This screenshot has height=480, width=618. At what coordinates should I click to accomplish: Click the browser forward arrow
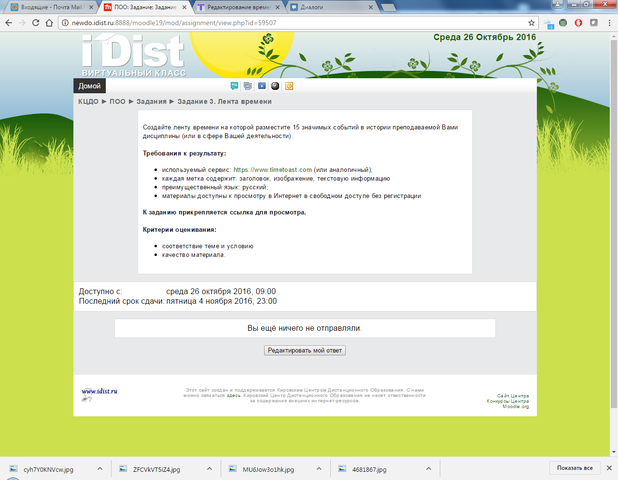click(x=22, y=23)
